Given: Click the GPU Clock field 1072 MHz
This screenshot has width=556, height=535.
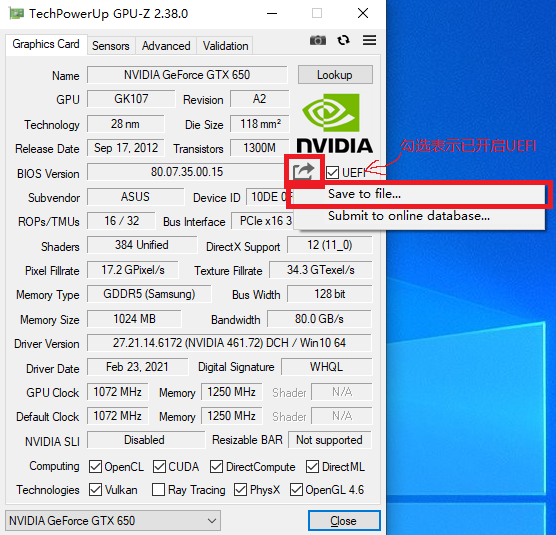Looking at the screenshot, I should coord(118,392).
